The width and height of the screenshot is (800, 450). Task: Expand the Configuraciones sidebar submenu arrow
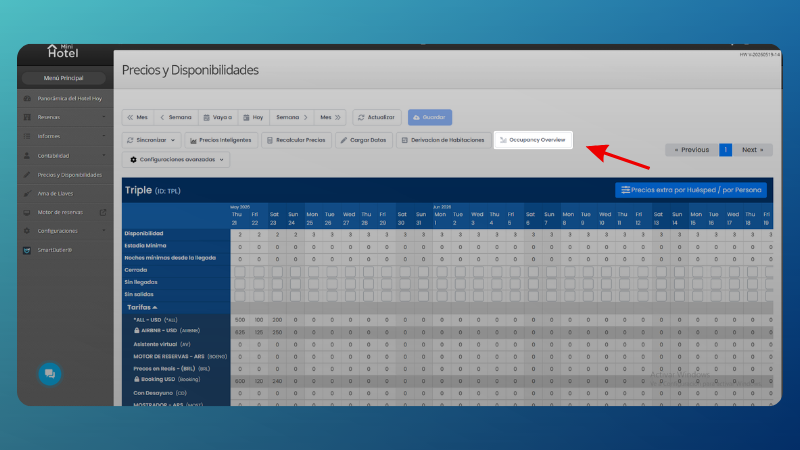pos(104,231)
